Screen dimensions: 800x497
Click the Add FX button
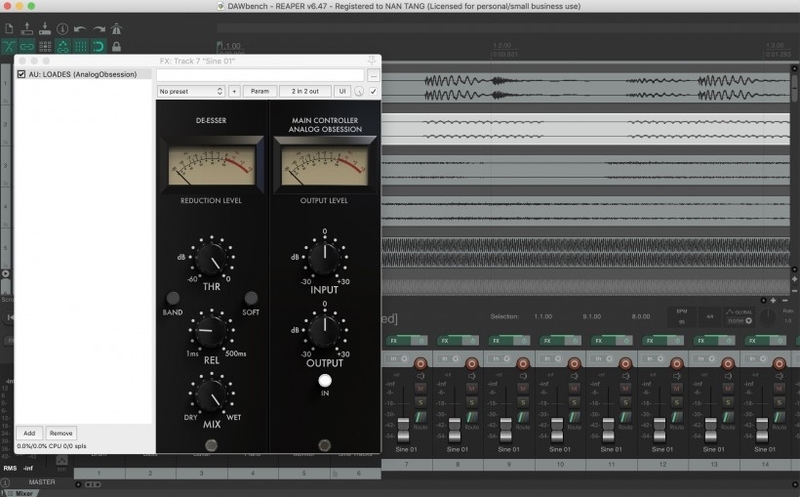click(30, 433)
